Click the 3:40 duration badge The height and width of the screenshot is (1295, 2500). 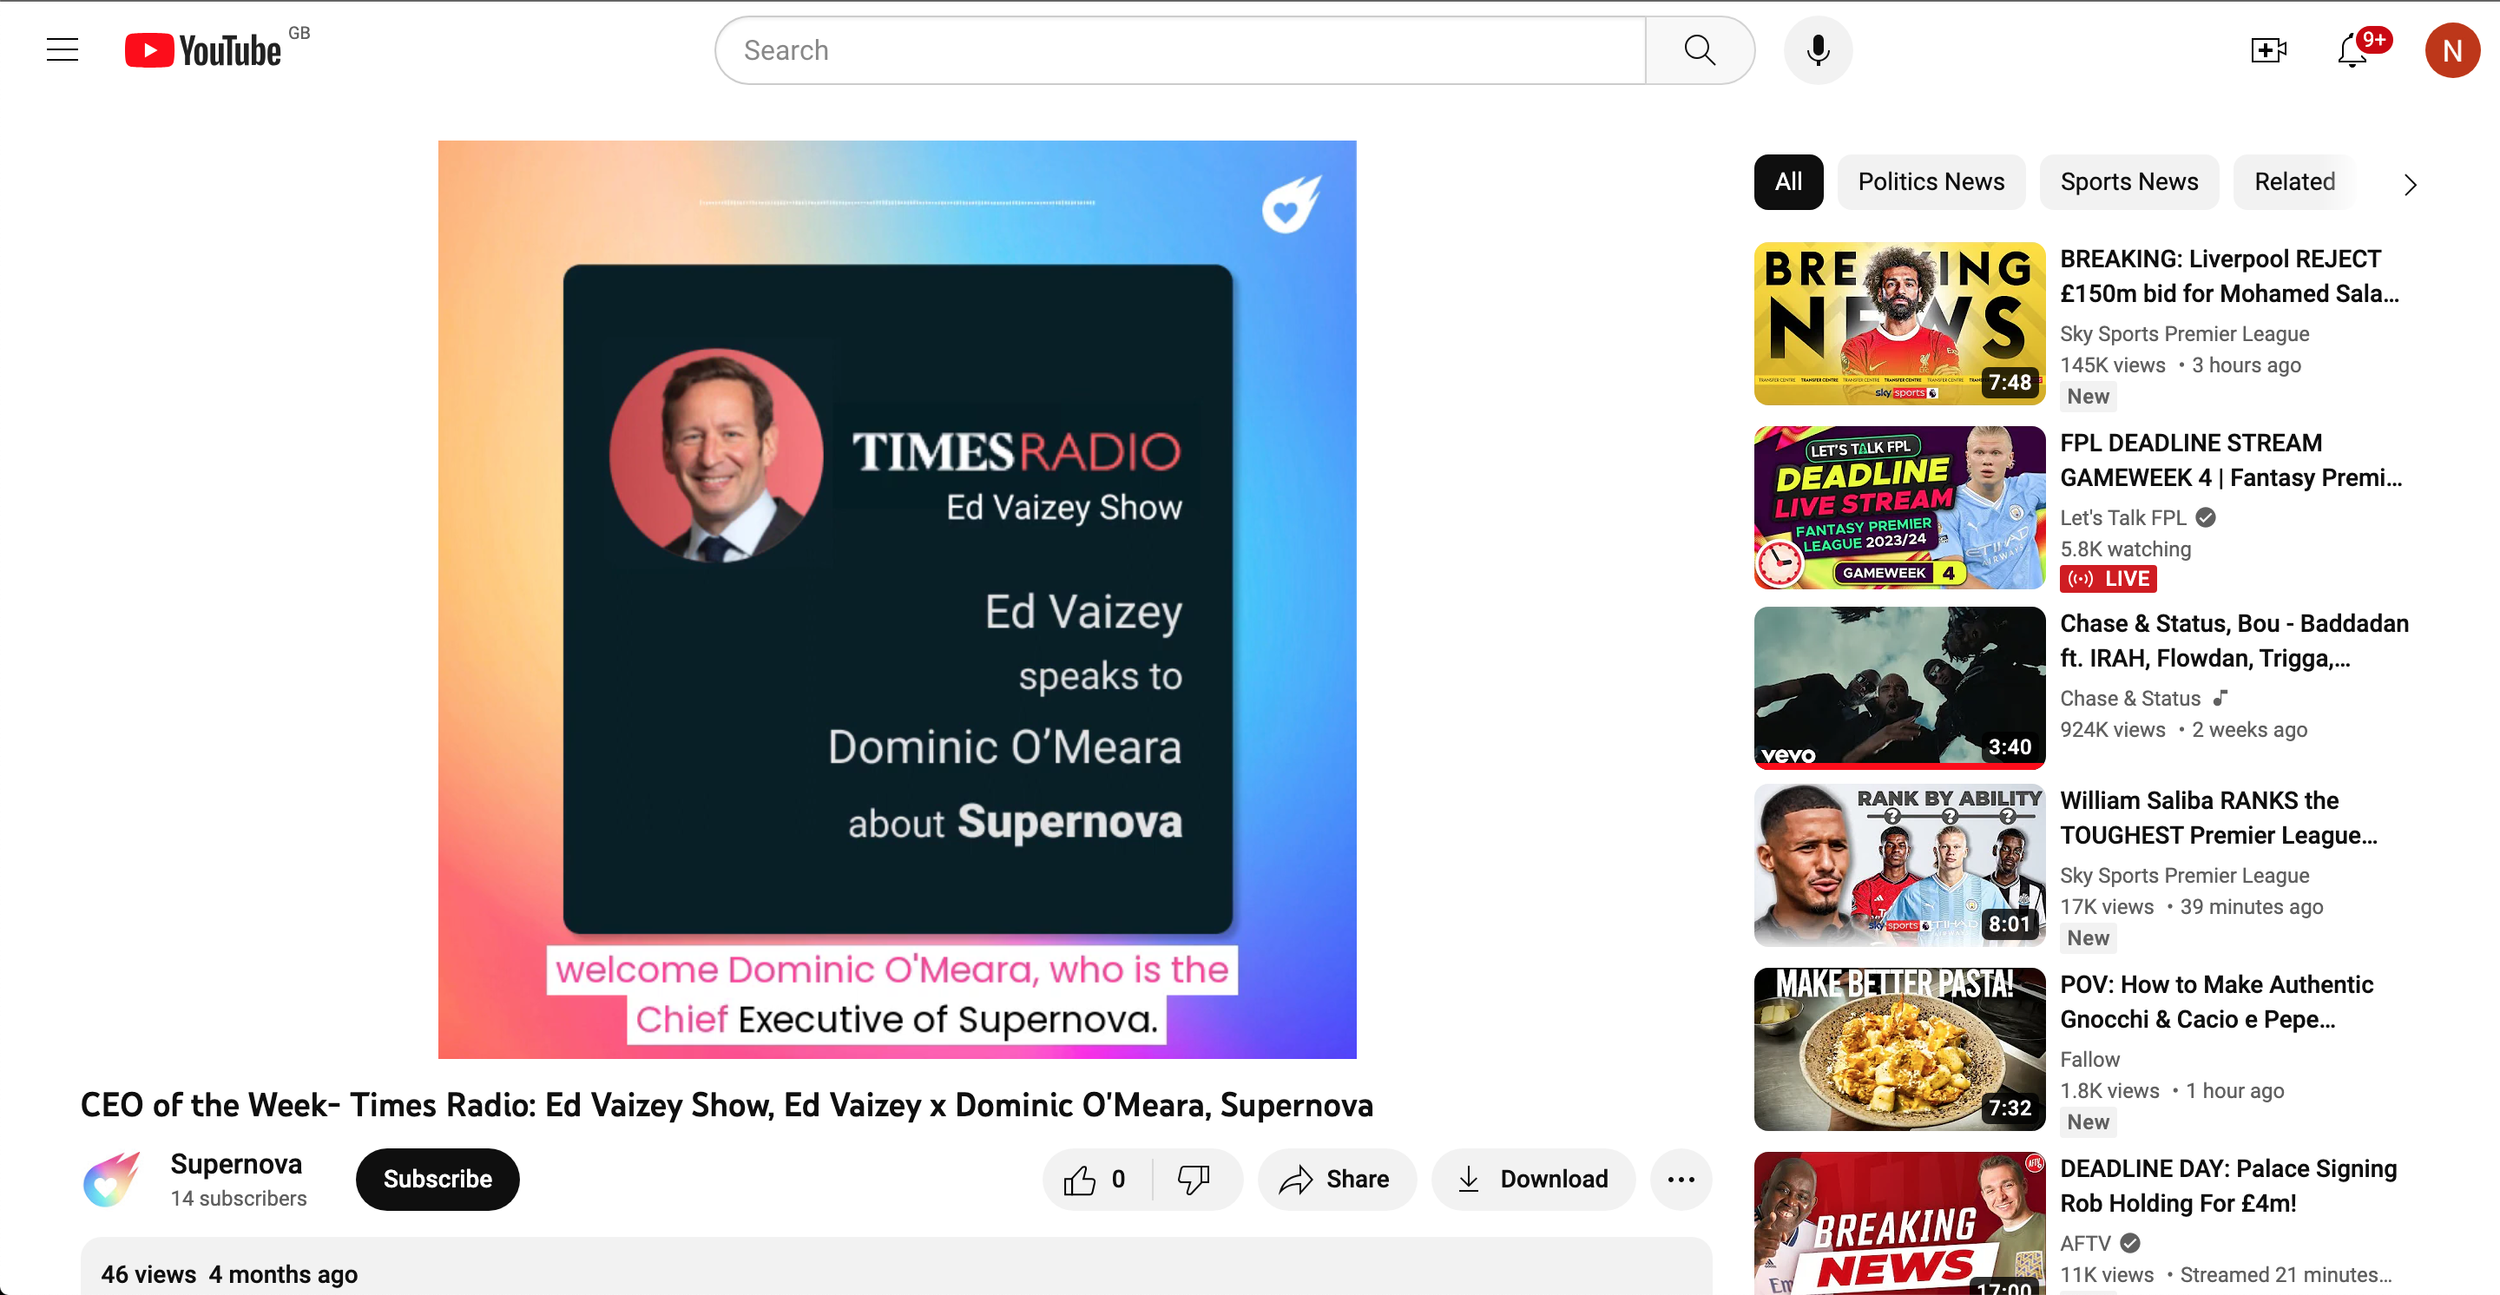tap(2009, 747)
